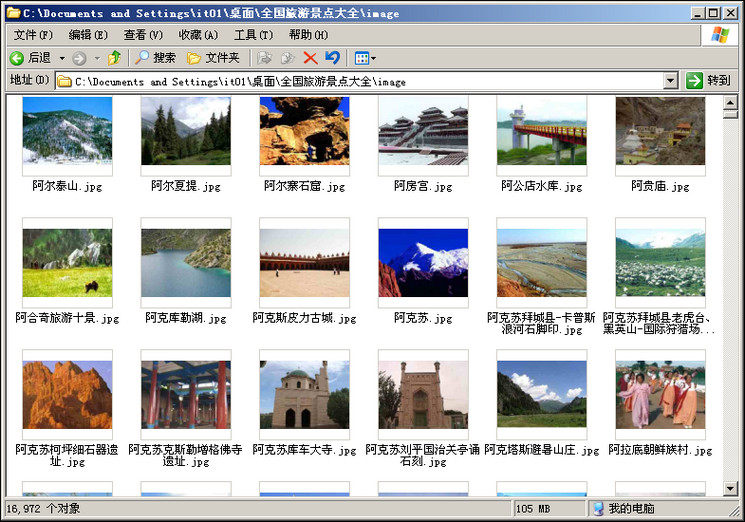Image resolution: width=745 pixels, height=522 pixels.
Task: Select the 阿尔夏提.jpg thumbnail
Action: click(186, 131)
